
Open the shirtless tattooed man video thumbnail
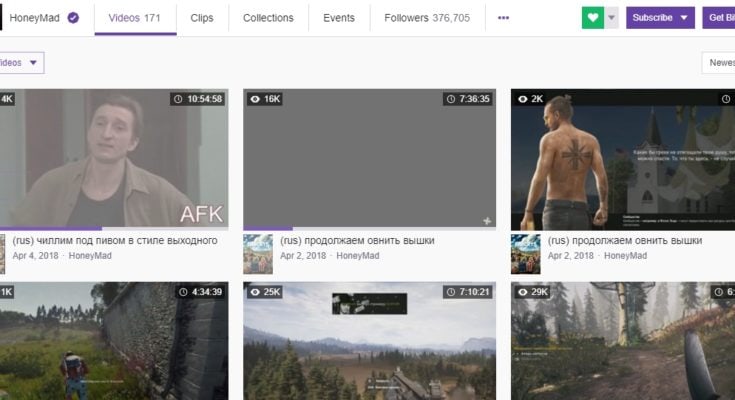pos(623,159)
